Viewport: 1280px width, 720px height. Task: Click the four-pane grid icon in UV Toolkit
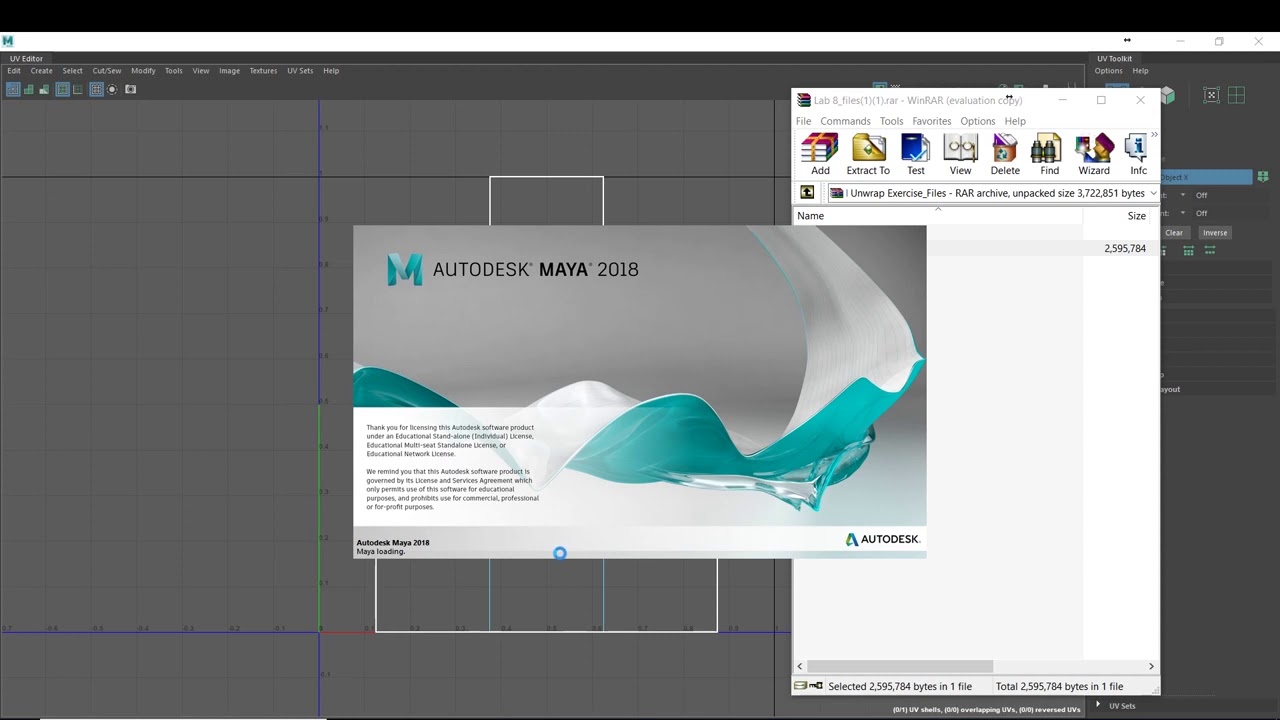(1236, 95)
